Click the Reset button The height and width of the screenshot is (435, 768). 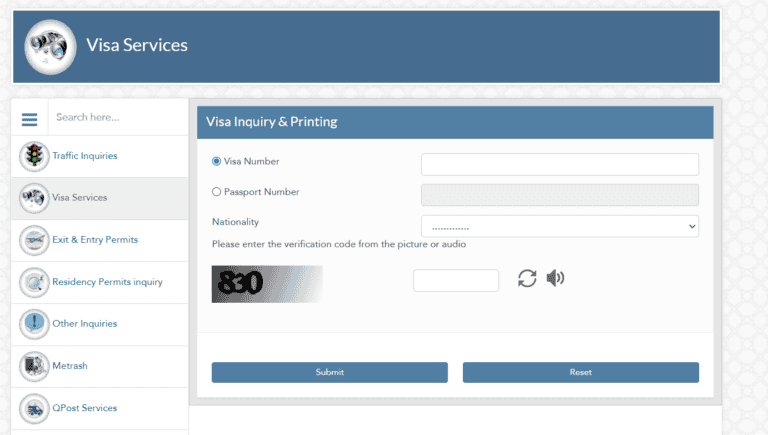[x=581, y=372]
